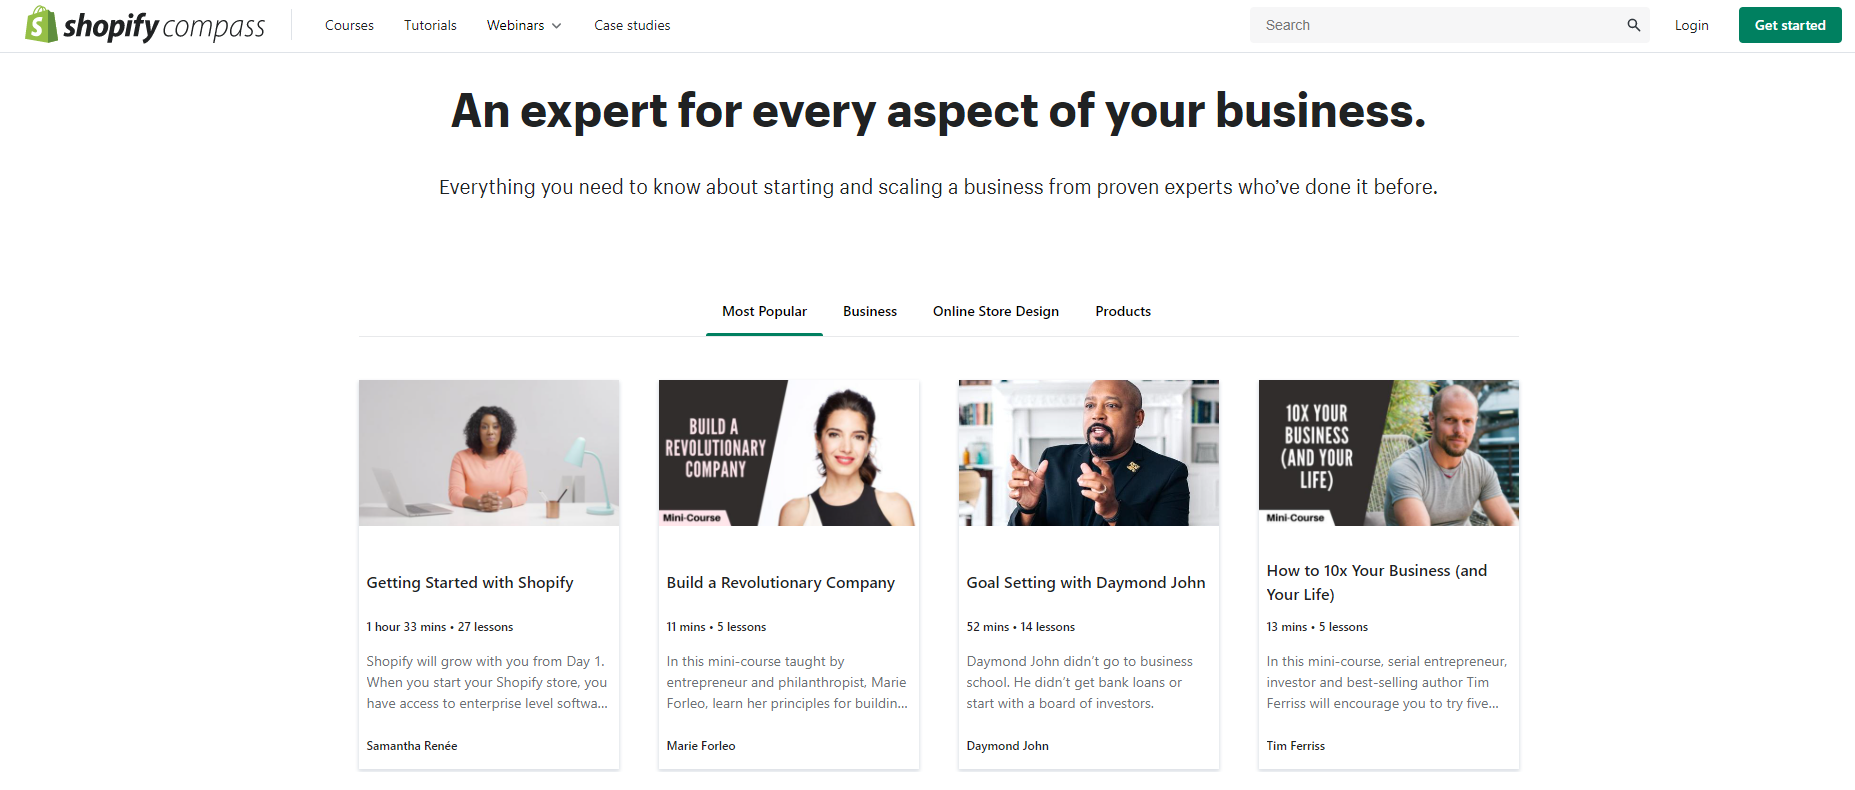Click the Login link
Viewport: 1855px width, 790px height.
point(1691,25)
